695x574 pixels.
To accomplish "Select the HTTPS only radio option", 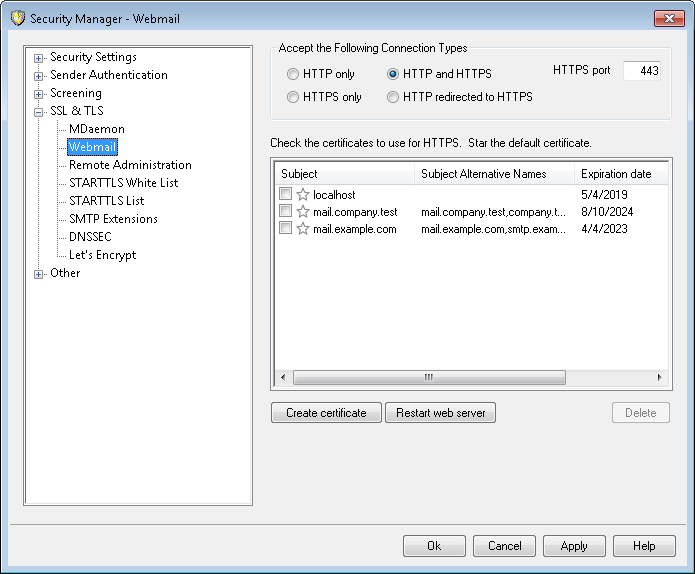I will click(x=293, y=98).
